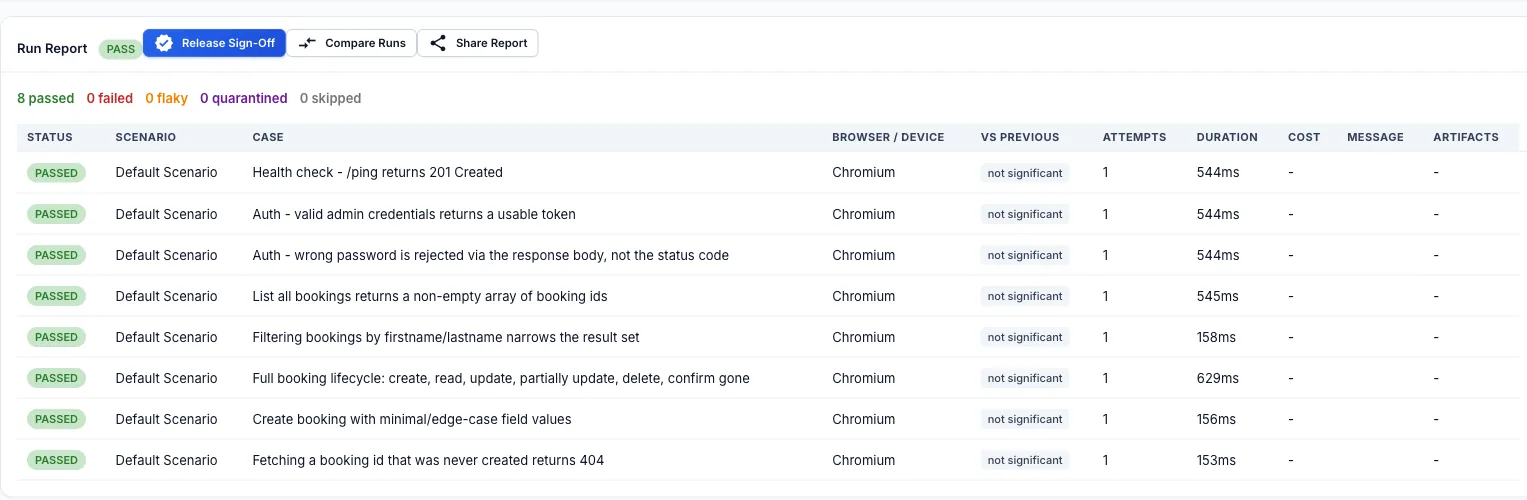The height and width of the screenshot is (500, 1527).
Task: Click the 156ms duration value
Action: [x=1217, y=419]
